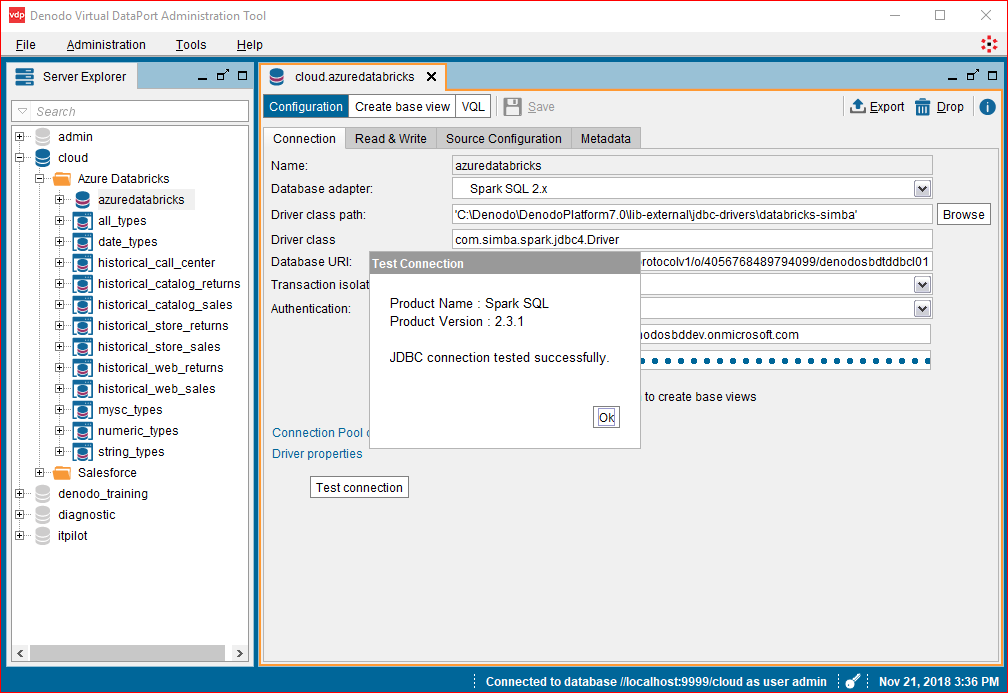Image resolution: width=1008 pixels, height=693 pixels.
Task: Select the Configuration button
Action: point(305,107)
